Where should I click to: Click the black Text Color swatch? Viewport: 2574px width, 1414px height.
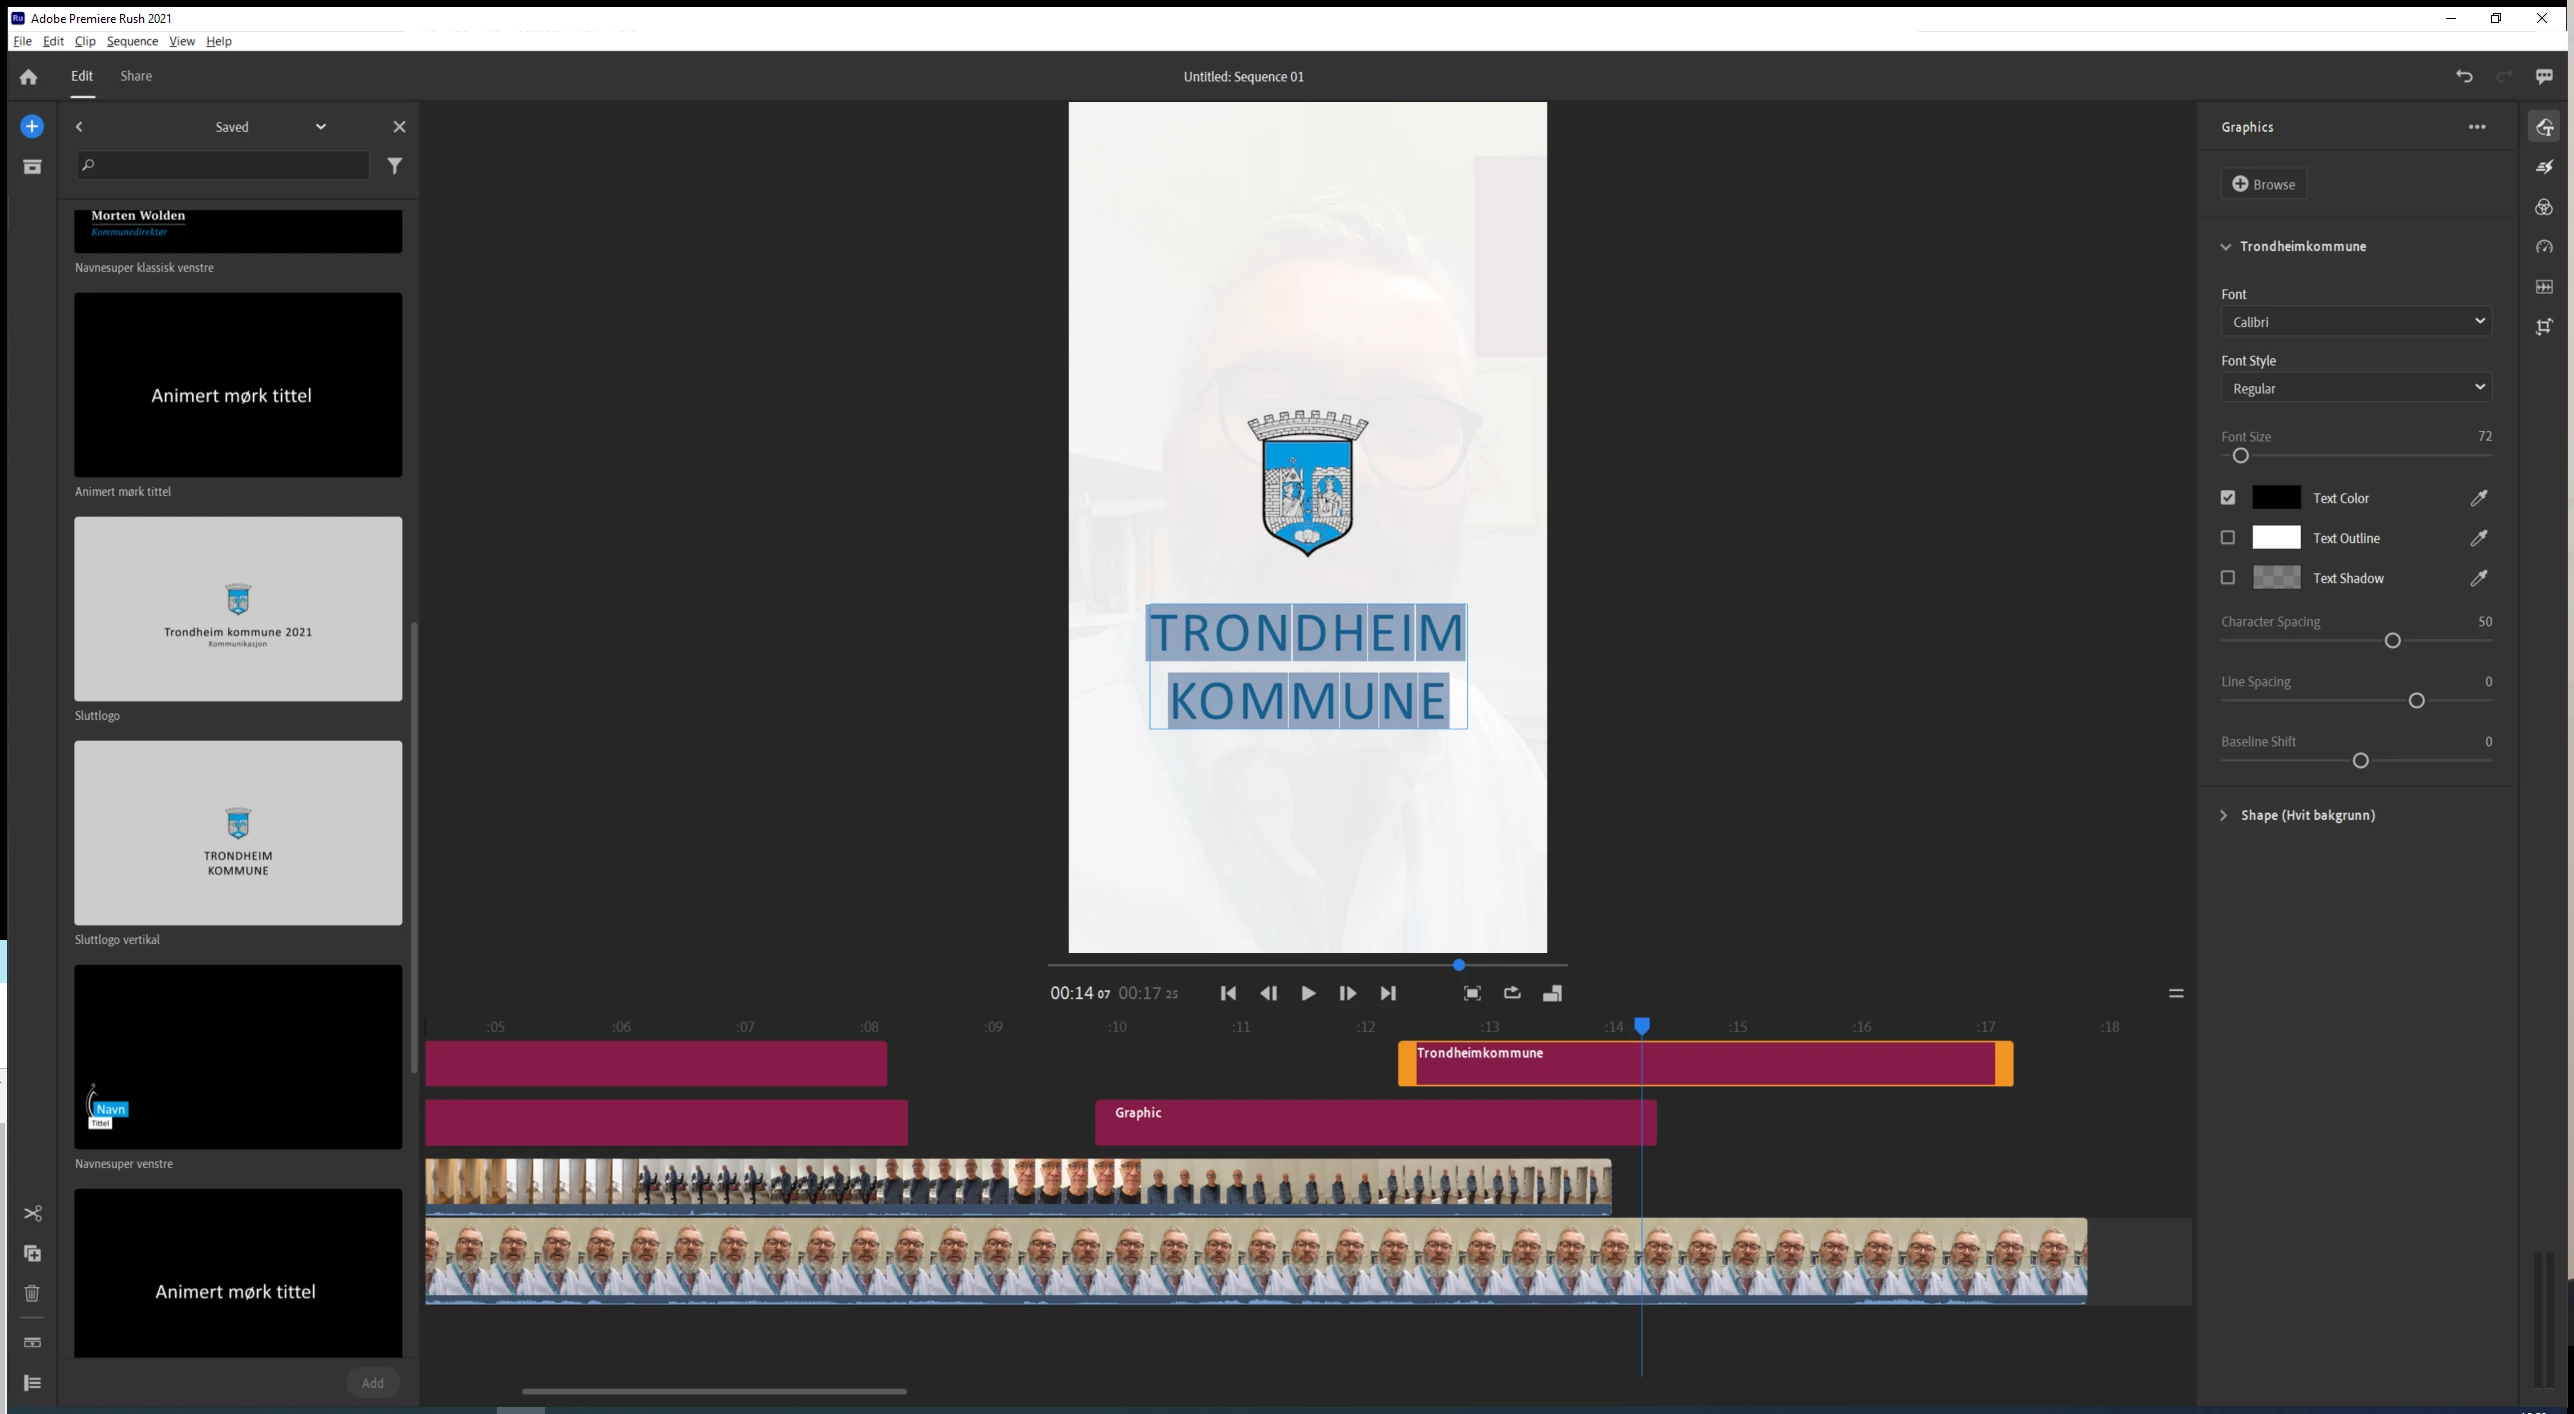point(2276,498)
